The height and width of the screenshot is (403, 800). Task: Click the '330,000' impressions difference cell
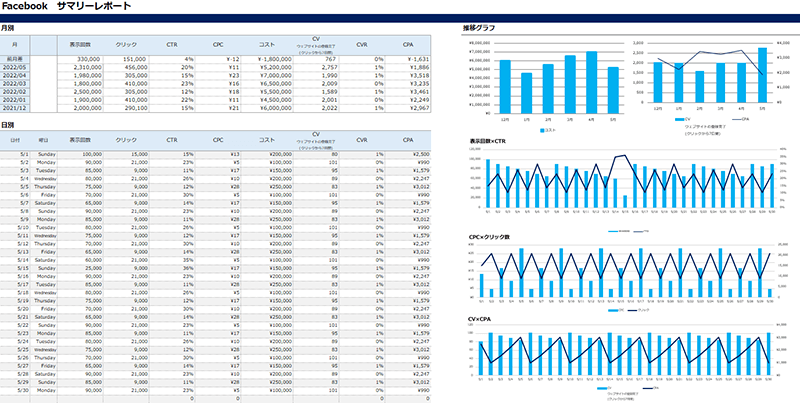point(80,59)
